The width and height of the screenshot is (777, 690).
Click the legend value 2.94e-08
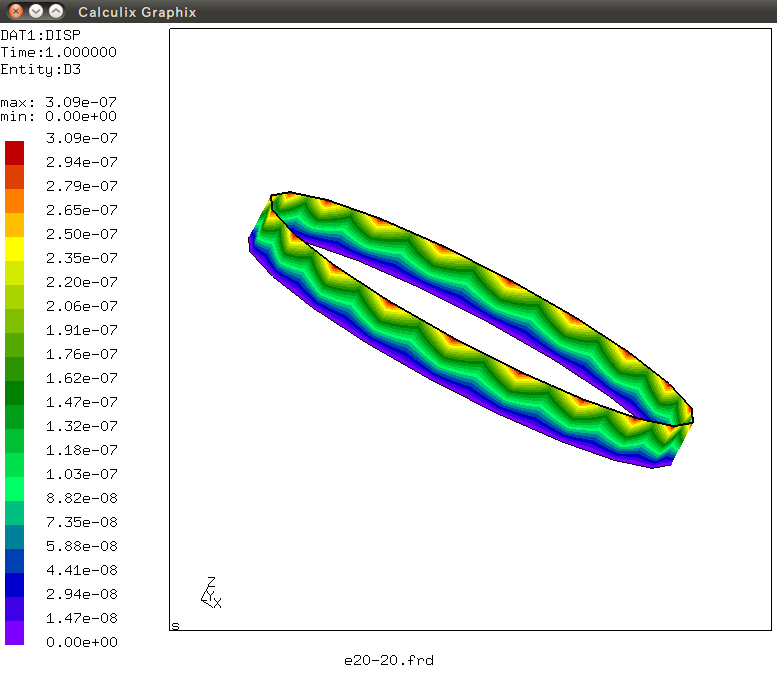(82, 594)
